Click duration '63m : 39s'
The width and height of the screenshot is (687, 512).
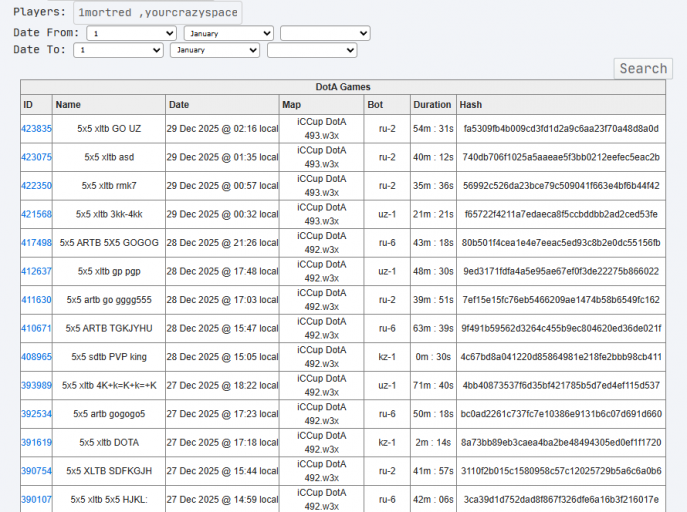pos(433,328)
